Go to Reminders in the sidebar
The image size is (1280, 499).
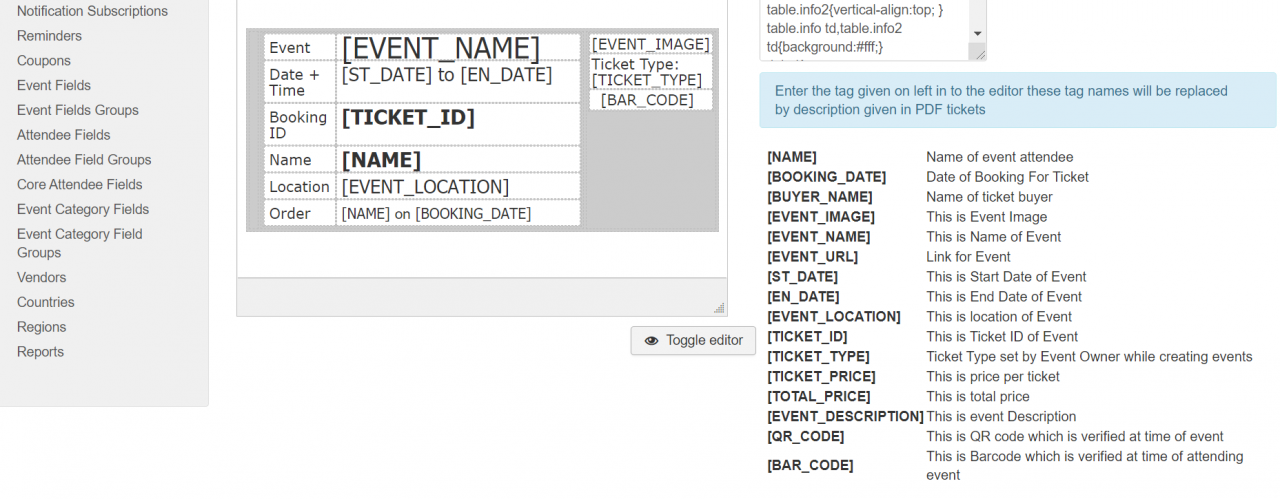[x=49, y=36]
